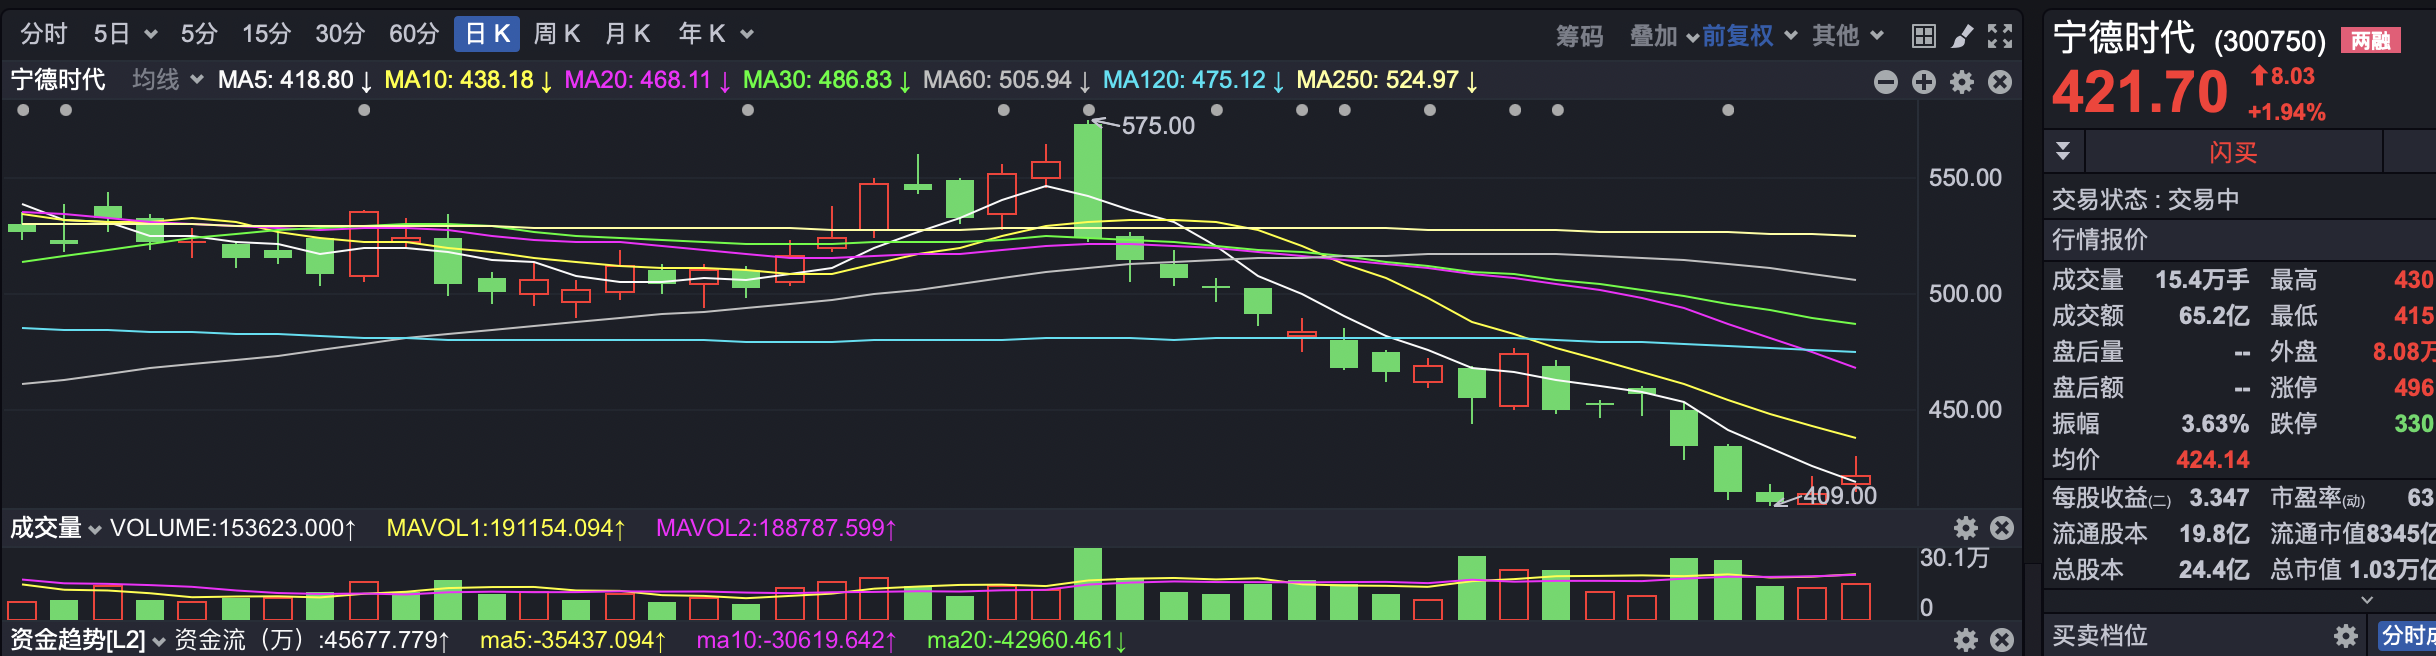The width and height of the screenshot is (2436, 656).
Task: Open the 成交量 indicator selector dropdown
Action: tap(56, 528)
